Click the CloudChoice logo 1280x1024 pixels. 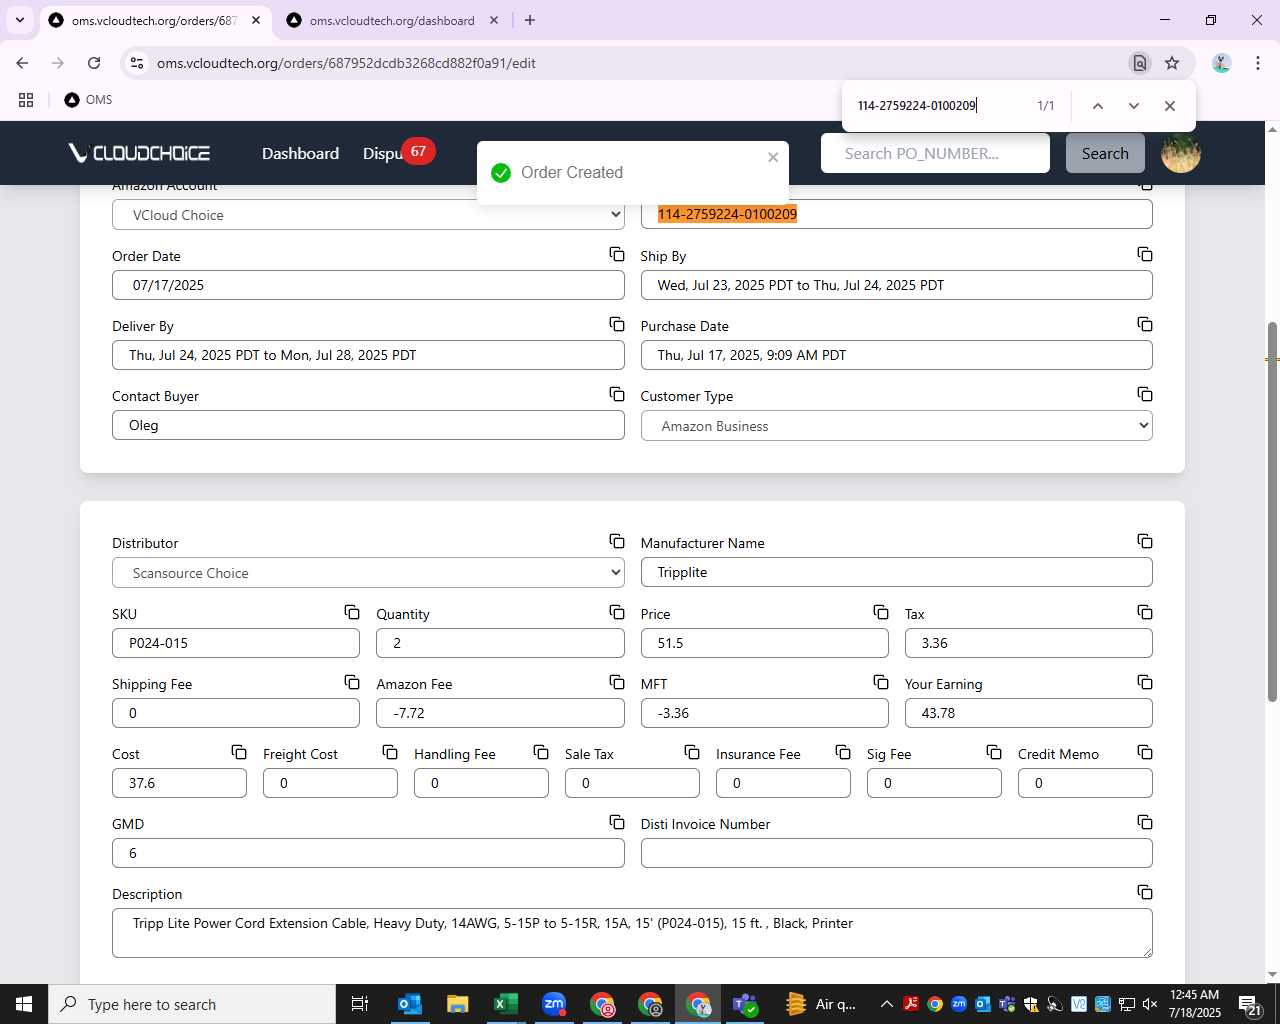(x=139, y=153)
